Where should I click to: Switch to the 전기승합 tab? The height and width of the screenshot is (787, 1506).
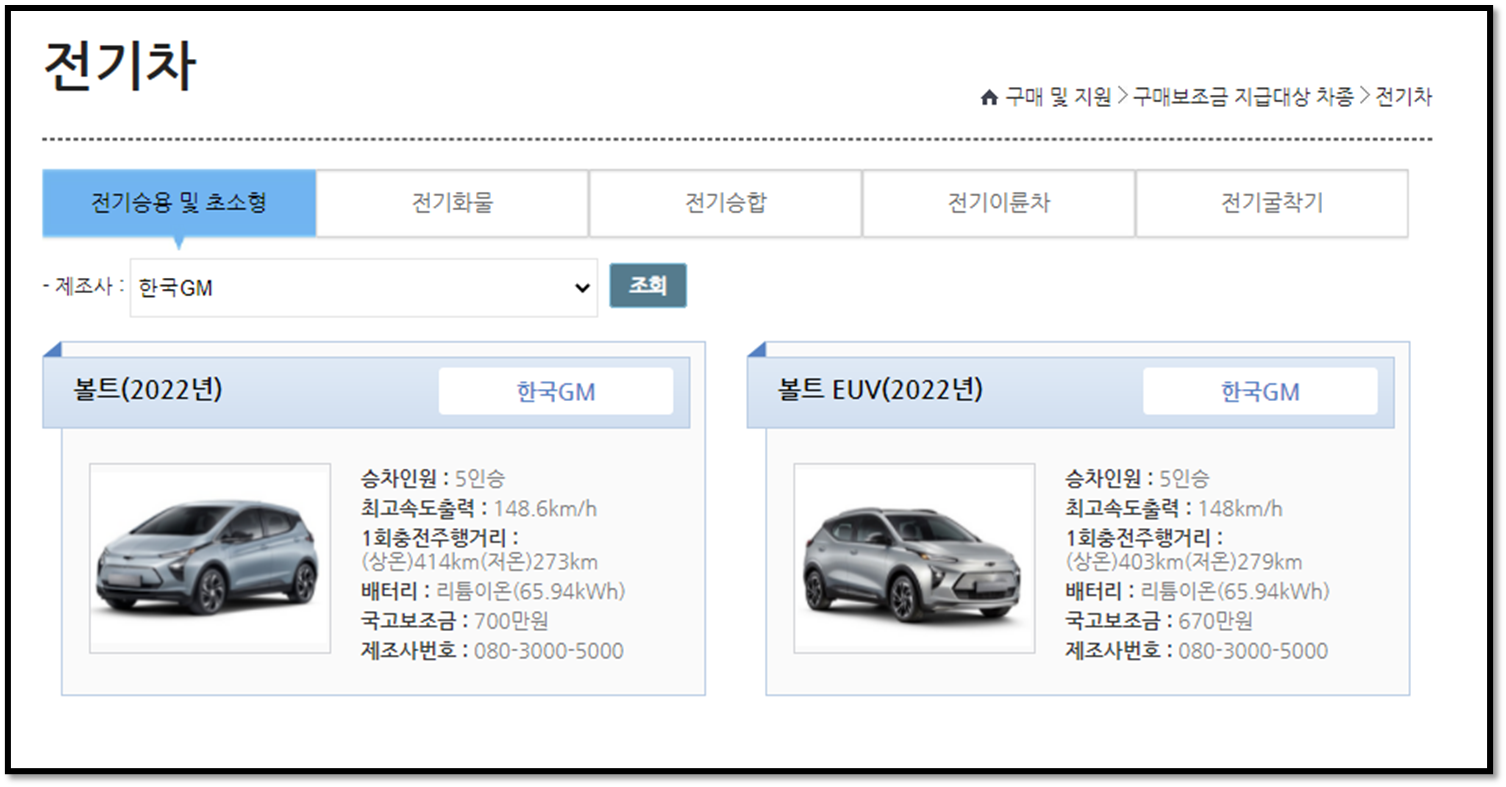725,203
